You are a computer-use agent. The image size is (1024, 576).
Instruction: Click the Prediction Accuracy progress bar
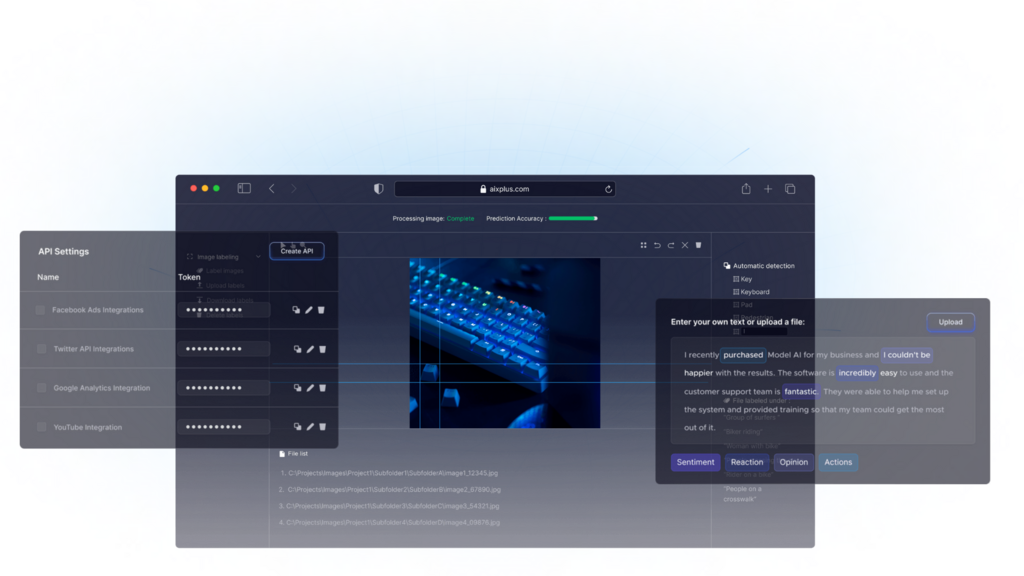(x=573, y=219)
